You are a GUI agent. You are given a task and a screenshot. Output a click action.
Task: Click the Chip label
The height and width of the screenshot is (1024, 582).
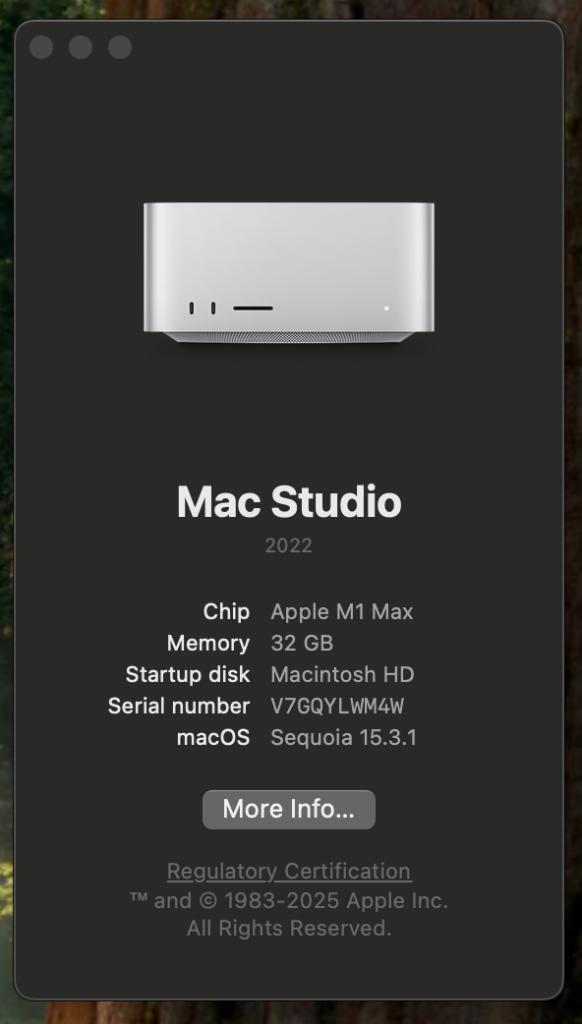point(226,612)
